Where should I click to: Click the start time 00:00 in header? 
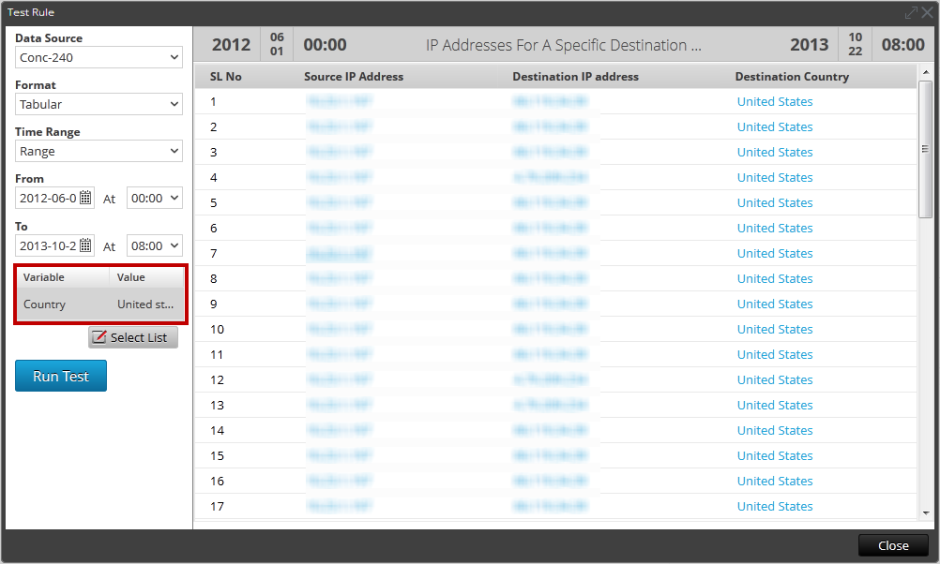click(325, 45)
